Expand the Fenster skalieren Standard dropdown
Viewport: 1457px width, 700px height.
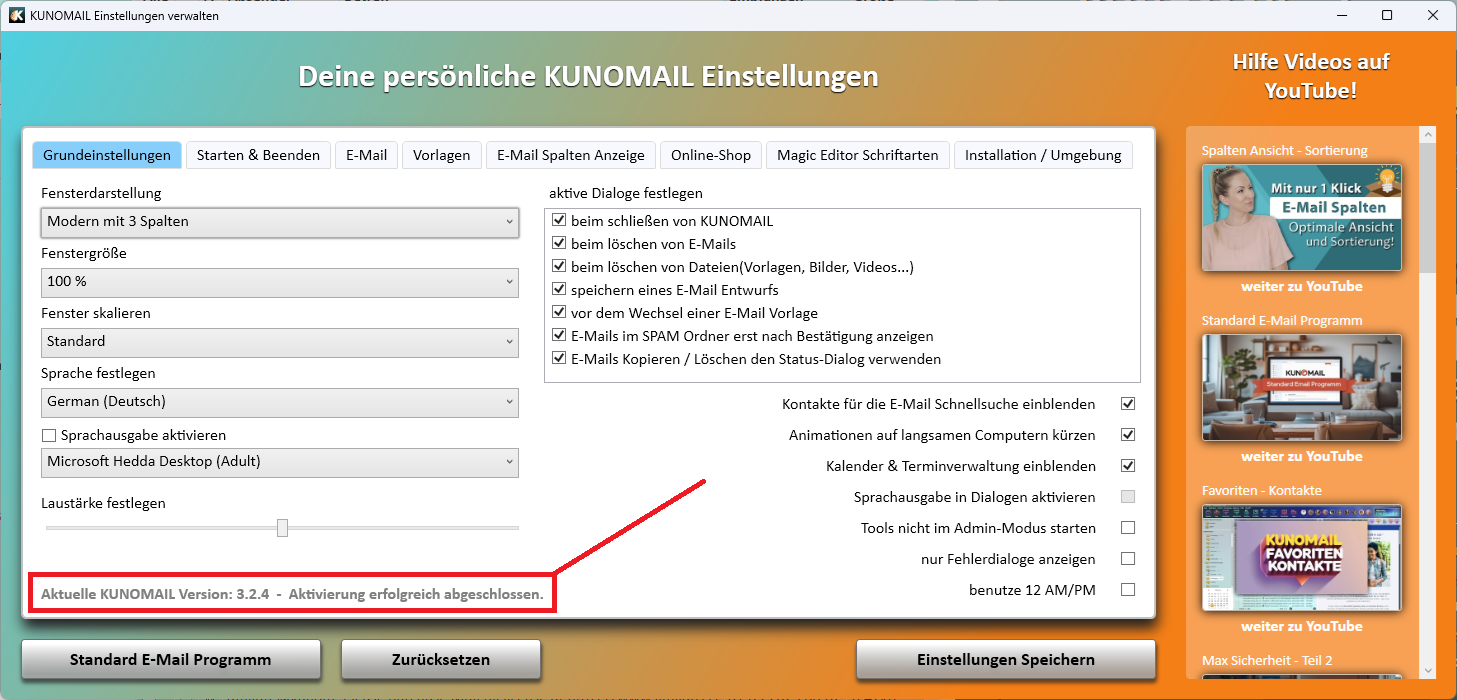(x=280, y=342)
